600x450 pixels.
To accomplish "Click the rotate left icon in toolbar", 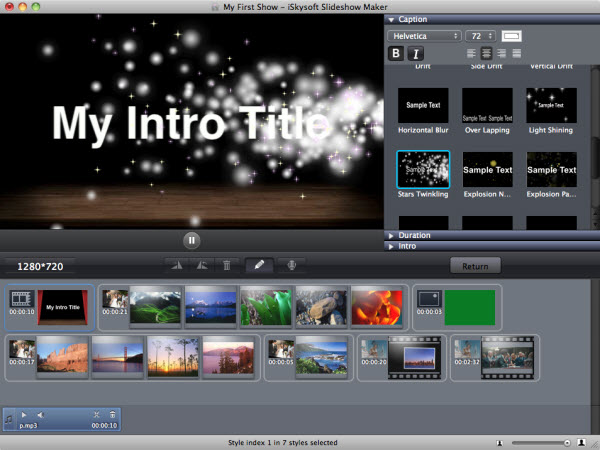I will (x=178, y=265).
